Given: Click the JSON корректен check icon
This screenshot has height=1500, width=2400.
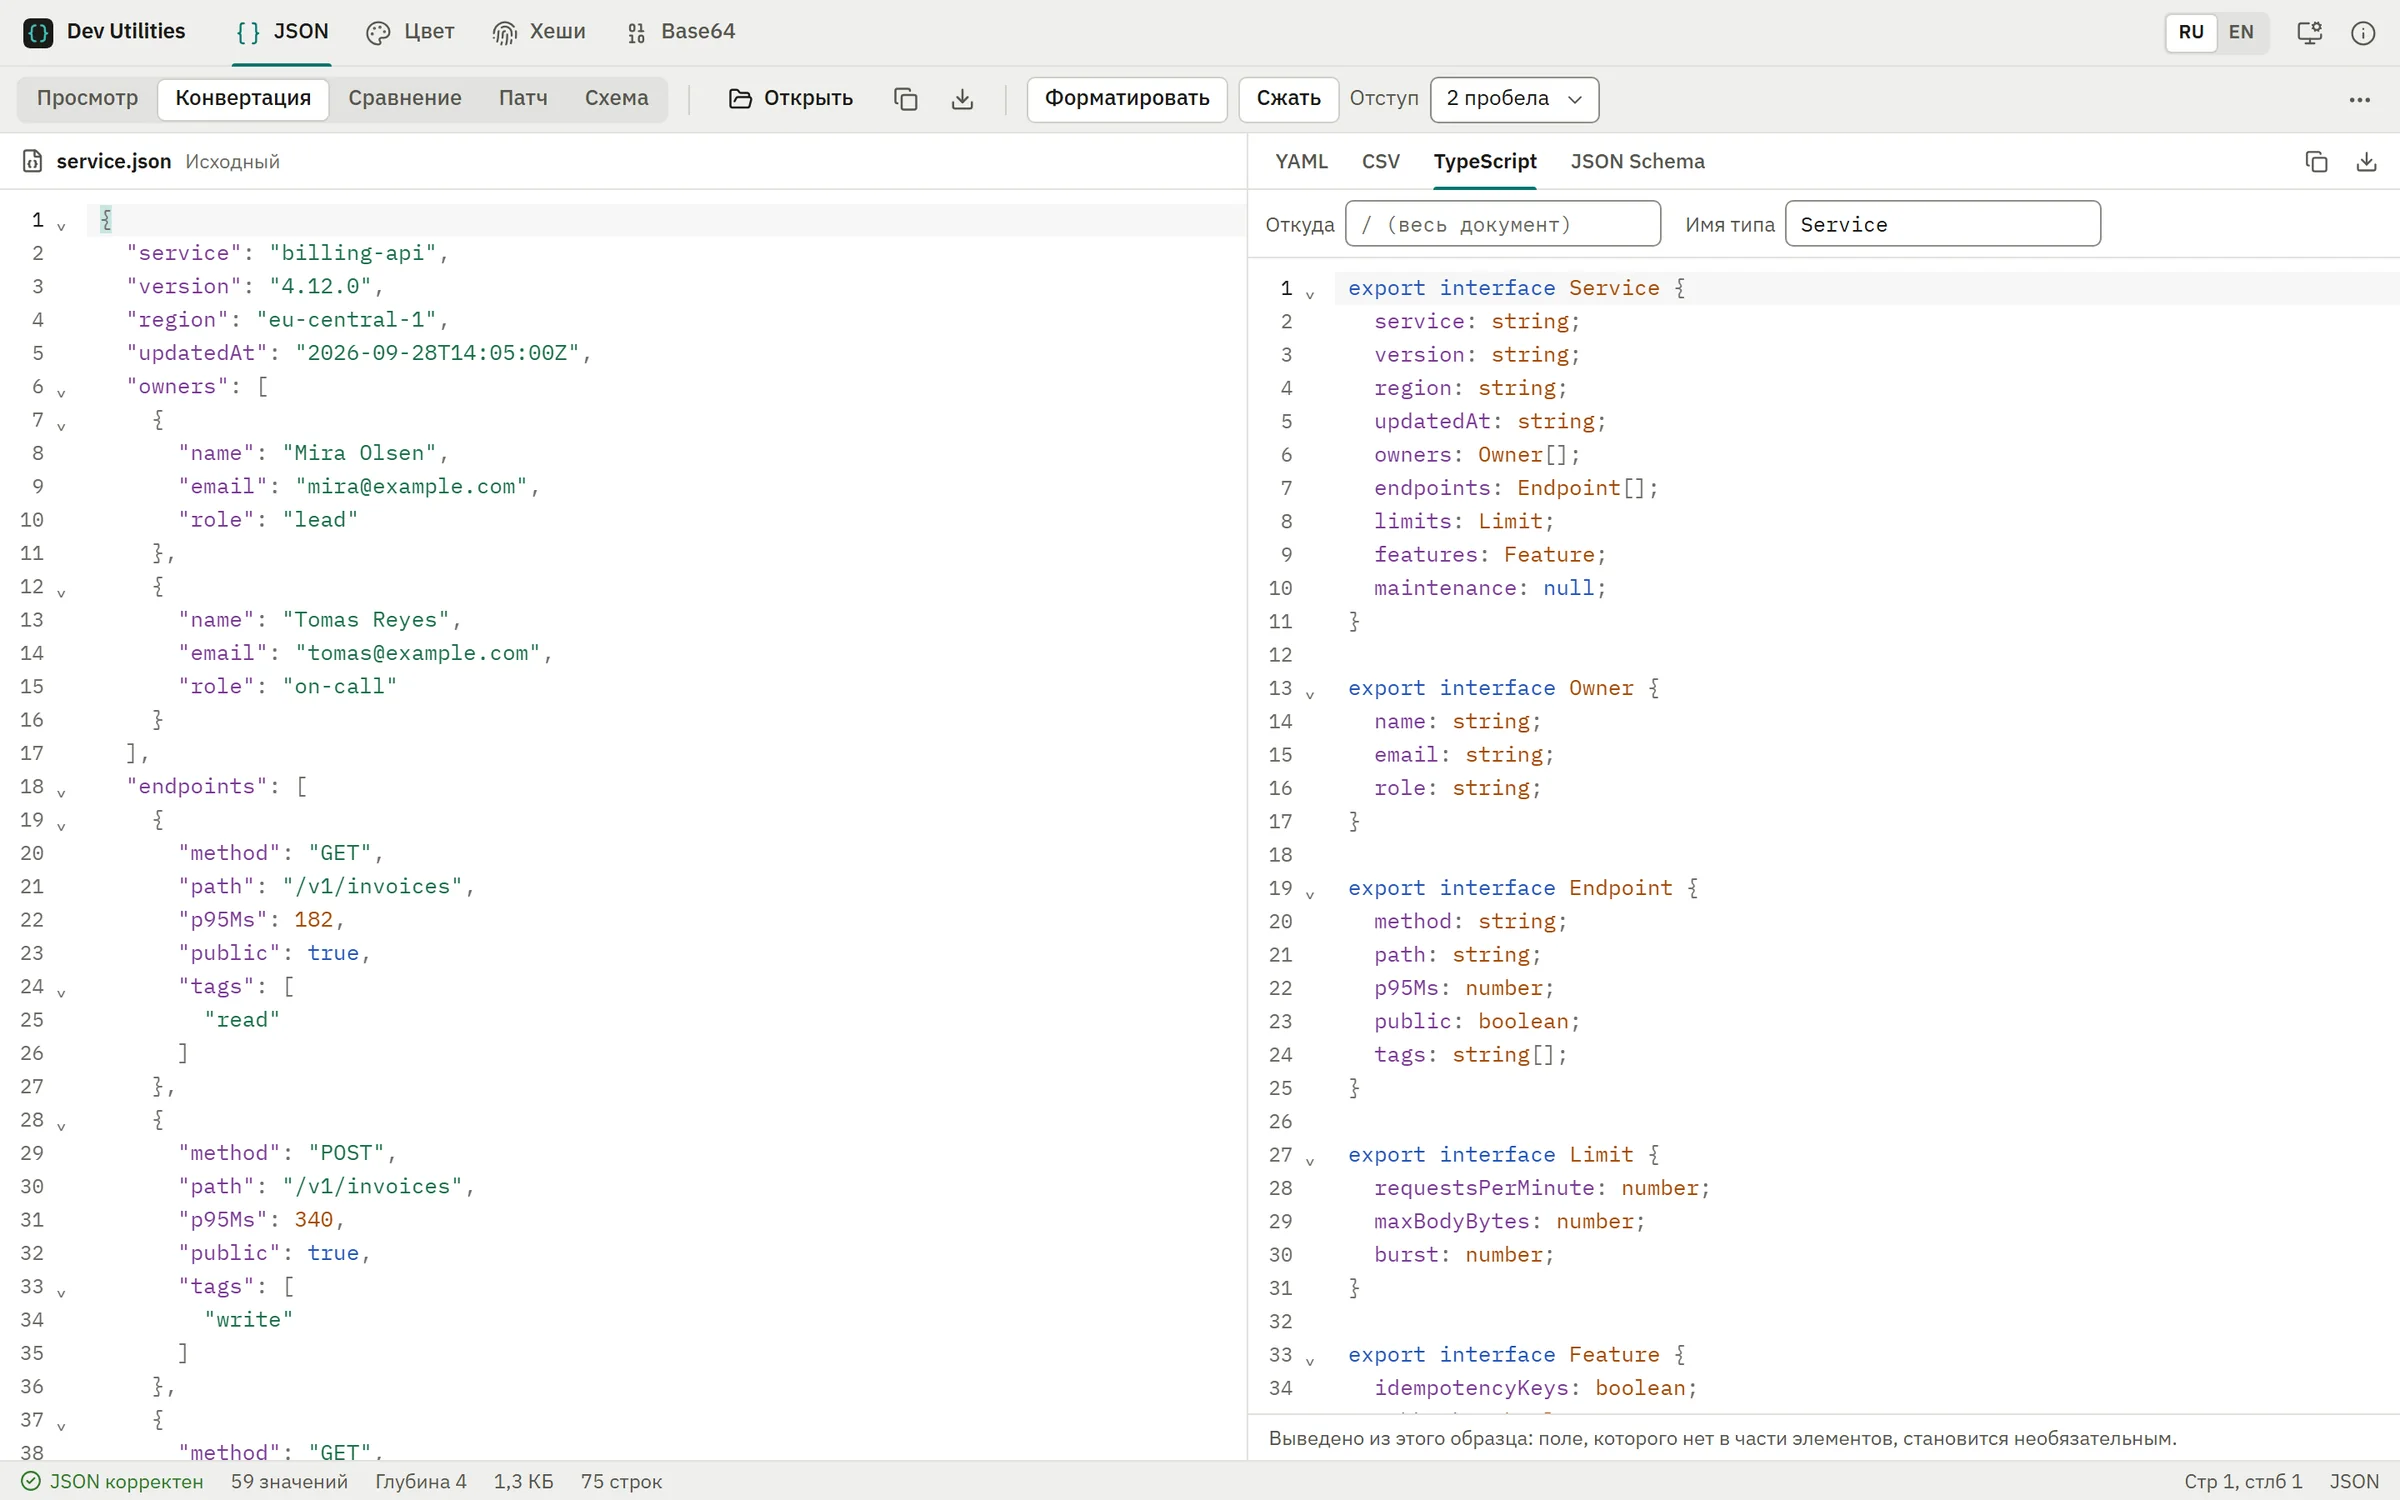Looking at the screenshot, I should tap(31, 1481).
